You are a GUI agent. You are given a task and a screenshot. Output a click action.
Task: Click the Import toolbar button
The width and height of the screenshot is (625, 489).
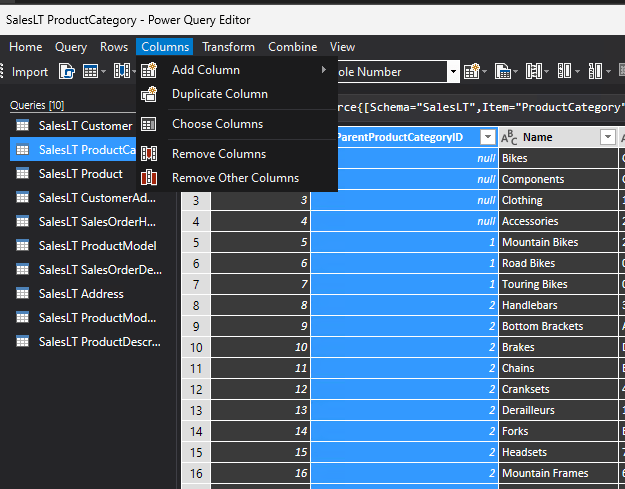[x=30, y=72]
